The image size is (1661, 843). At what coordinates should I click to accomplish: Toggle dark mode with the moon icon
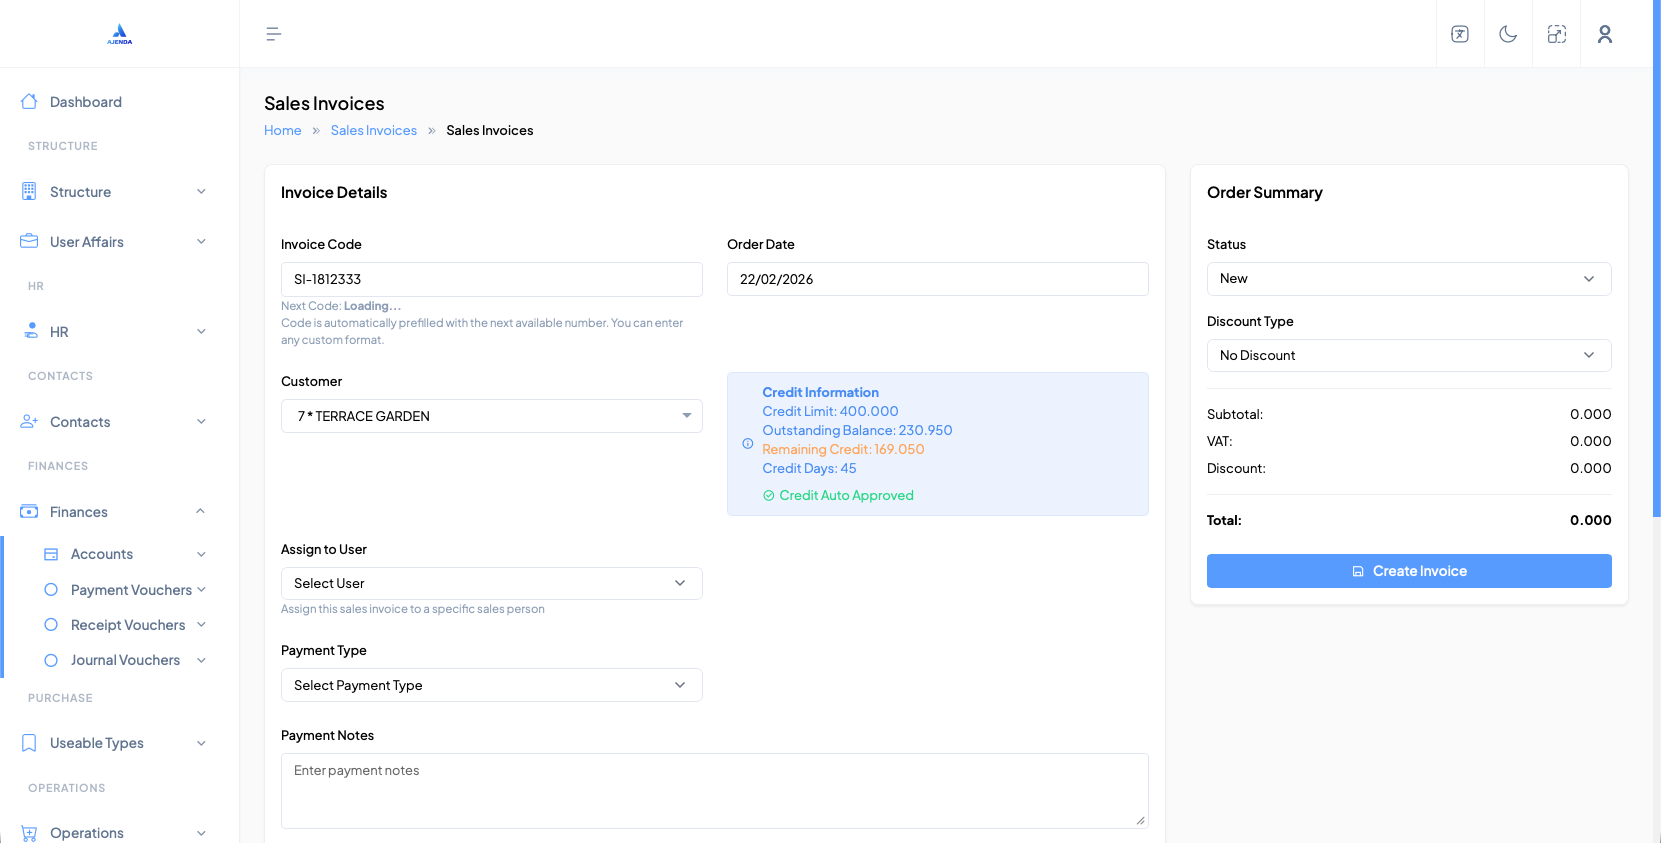tap(1508, 34)
